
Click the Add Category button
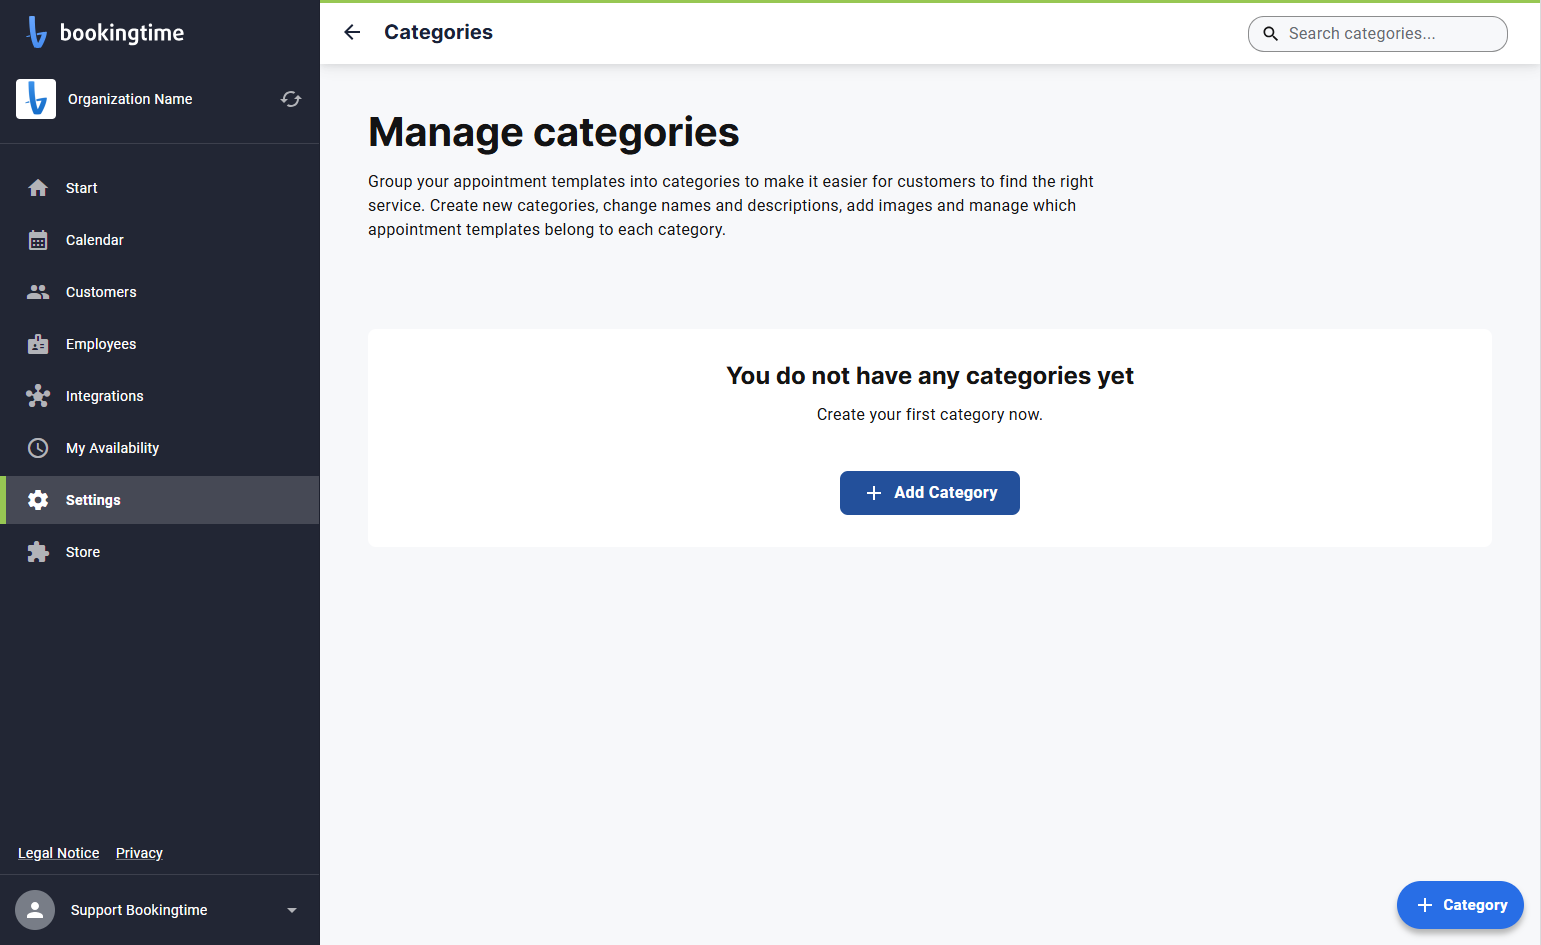(x=930, y=493)
